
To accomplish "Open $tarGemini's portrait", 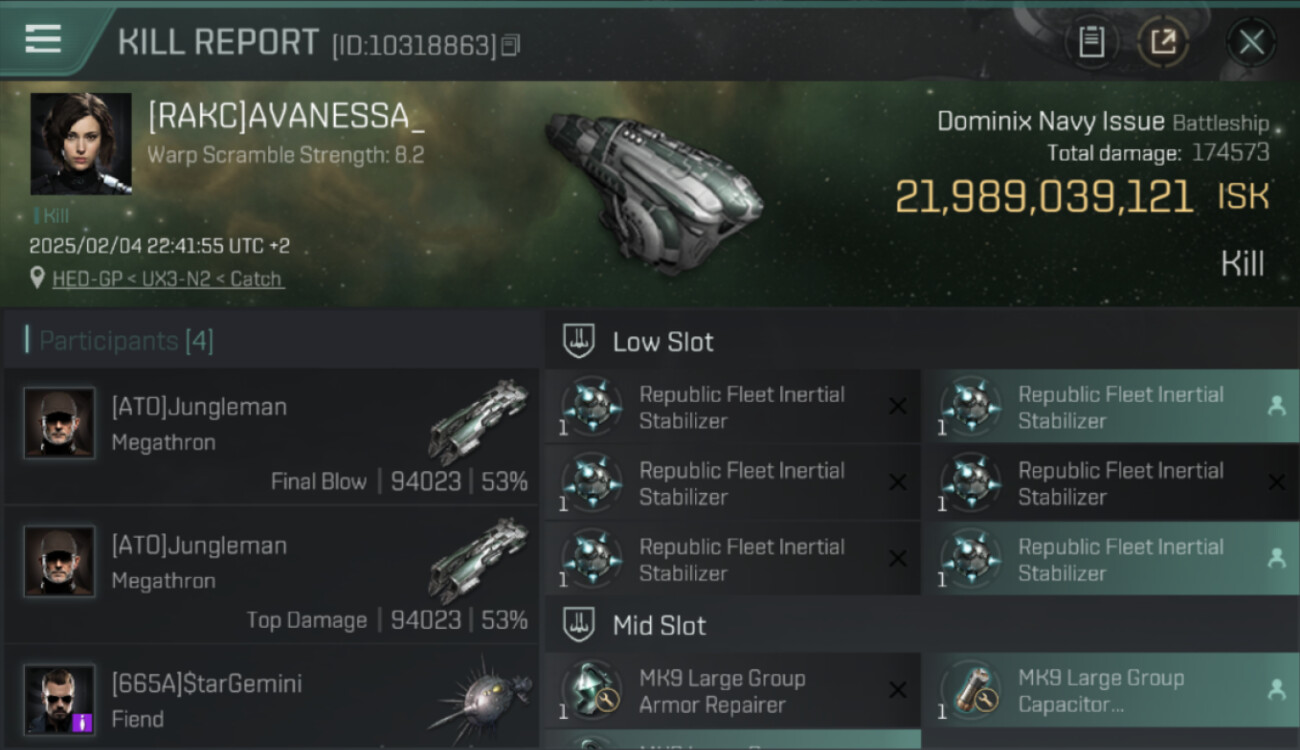I will [60, 699].
